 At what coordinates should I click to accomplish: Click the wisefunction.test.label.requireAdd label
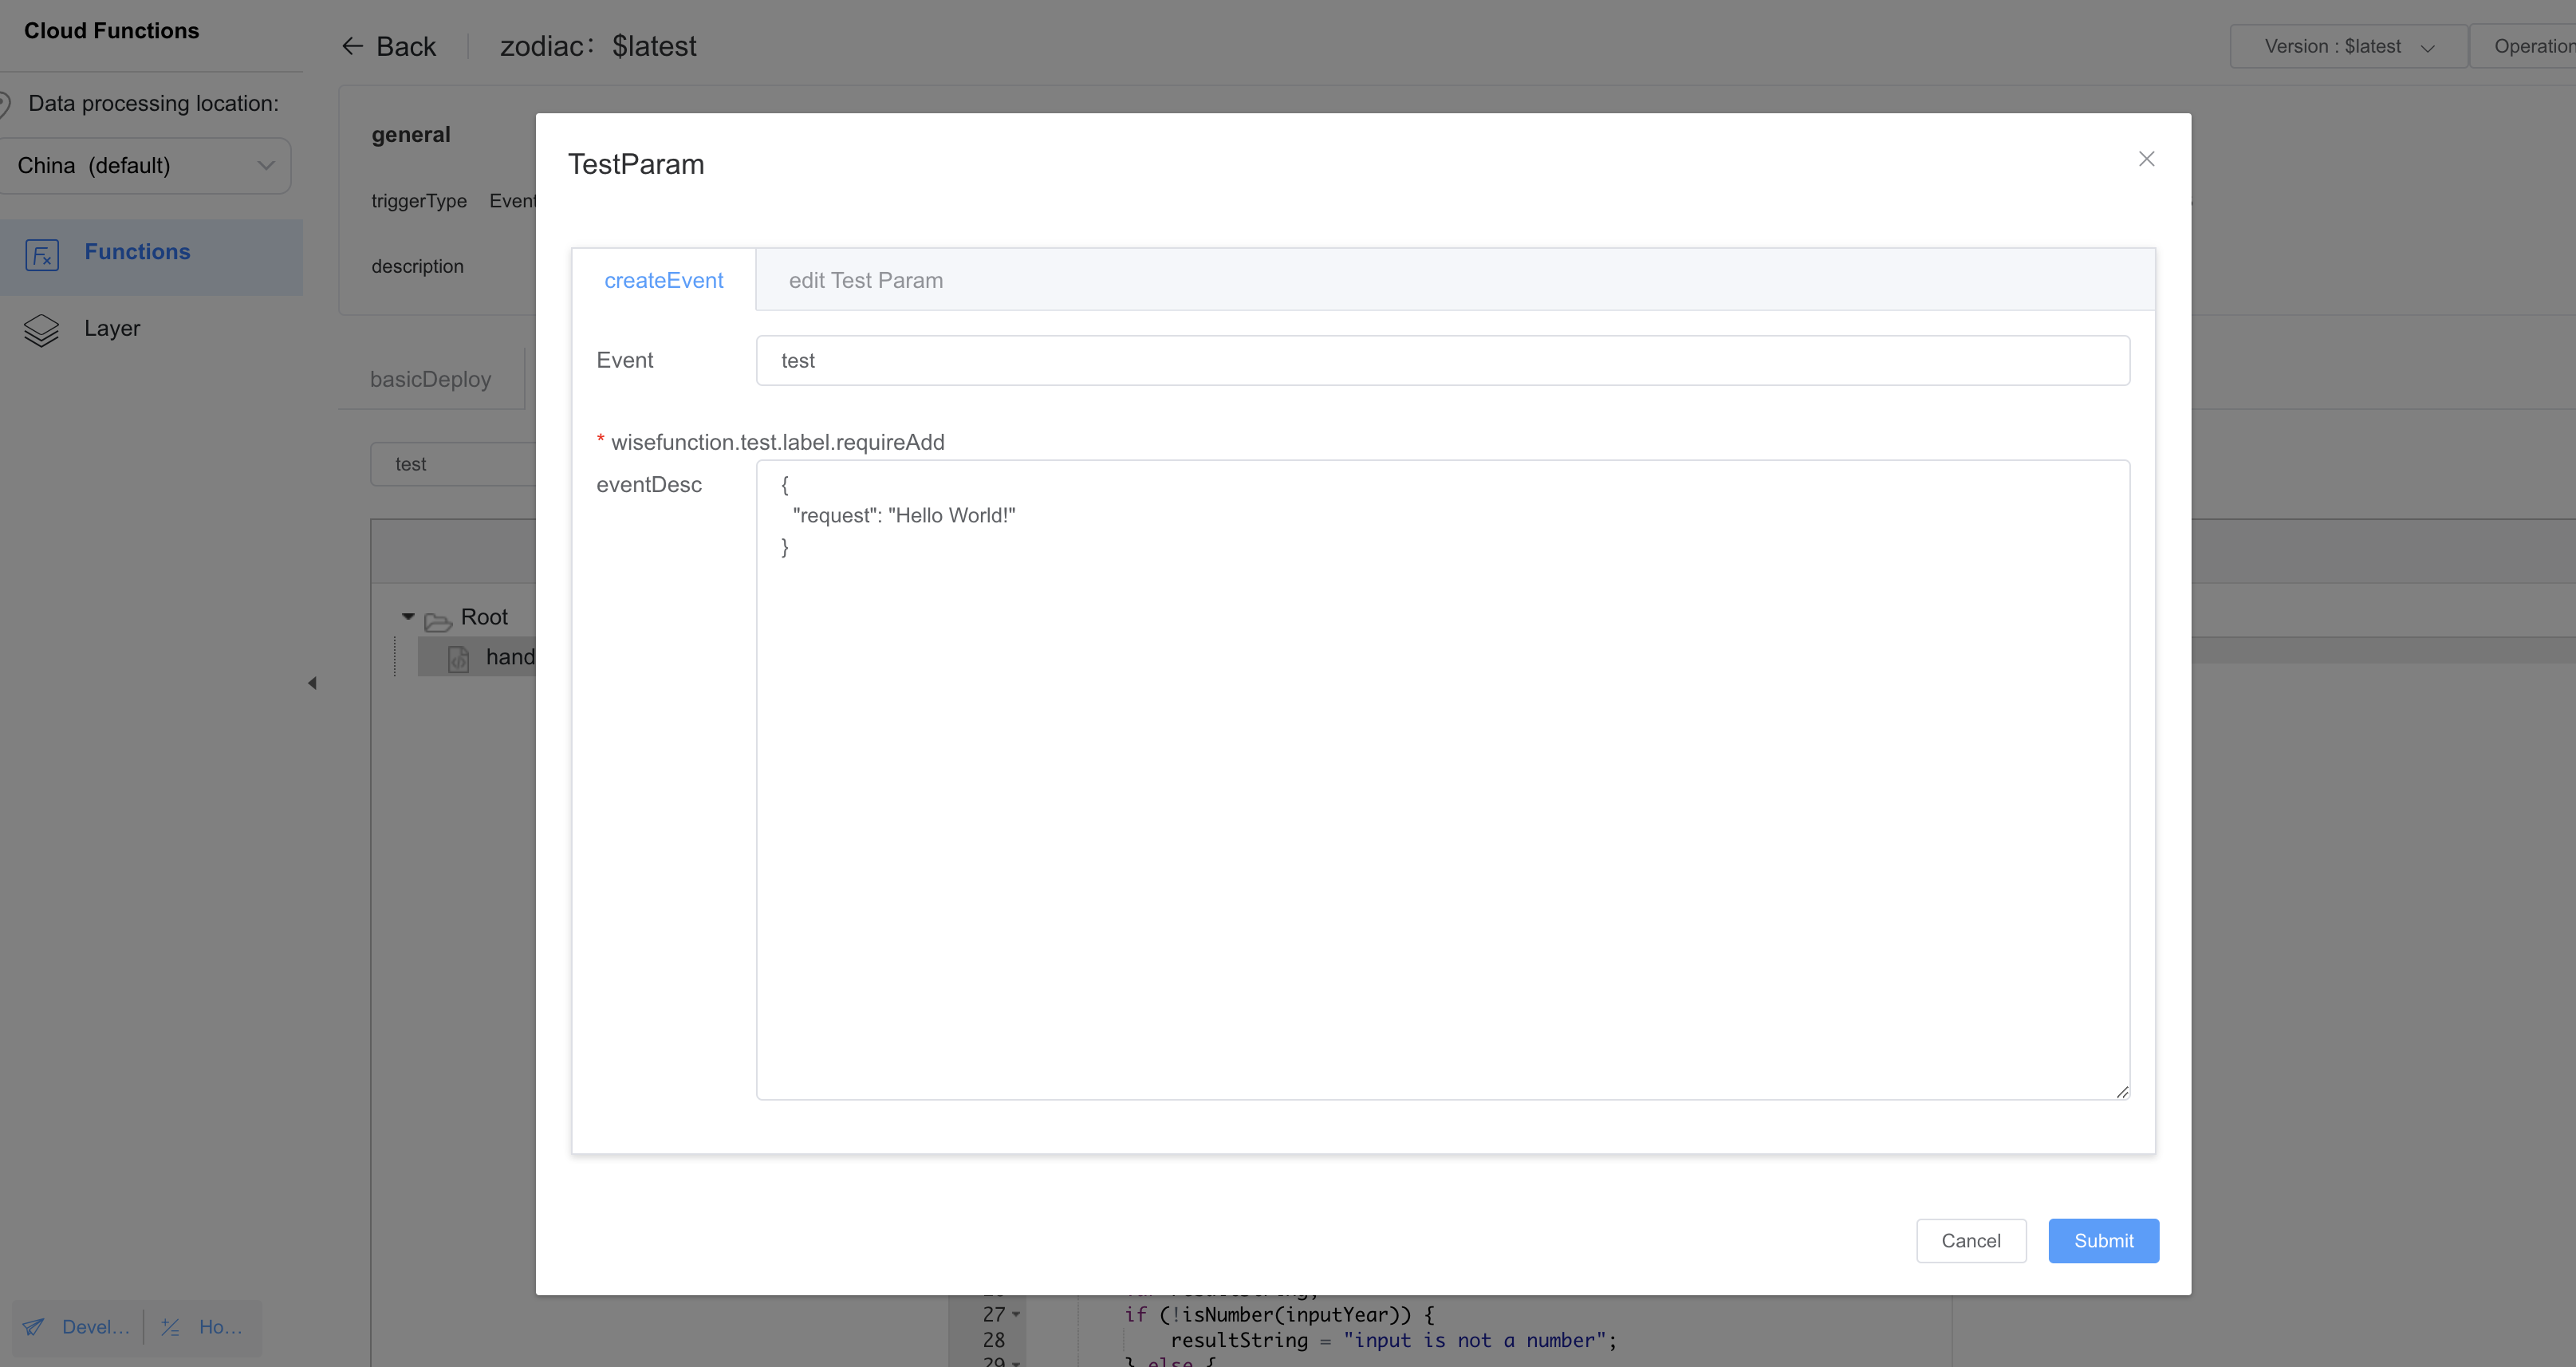(777, 442)
